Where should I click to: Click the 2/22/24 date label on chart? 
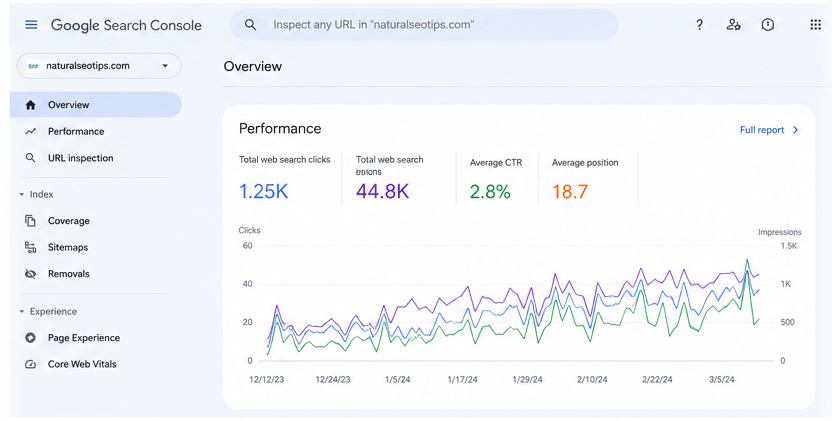pos(657,380)
